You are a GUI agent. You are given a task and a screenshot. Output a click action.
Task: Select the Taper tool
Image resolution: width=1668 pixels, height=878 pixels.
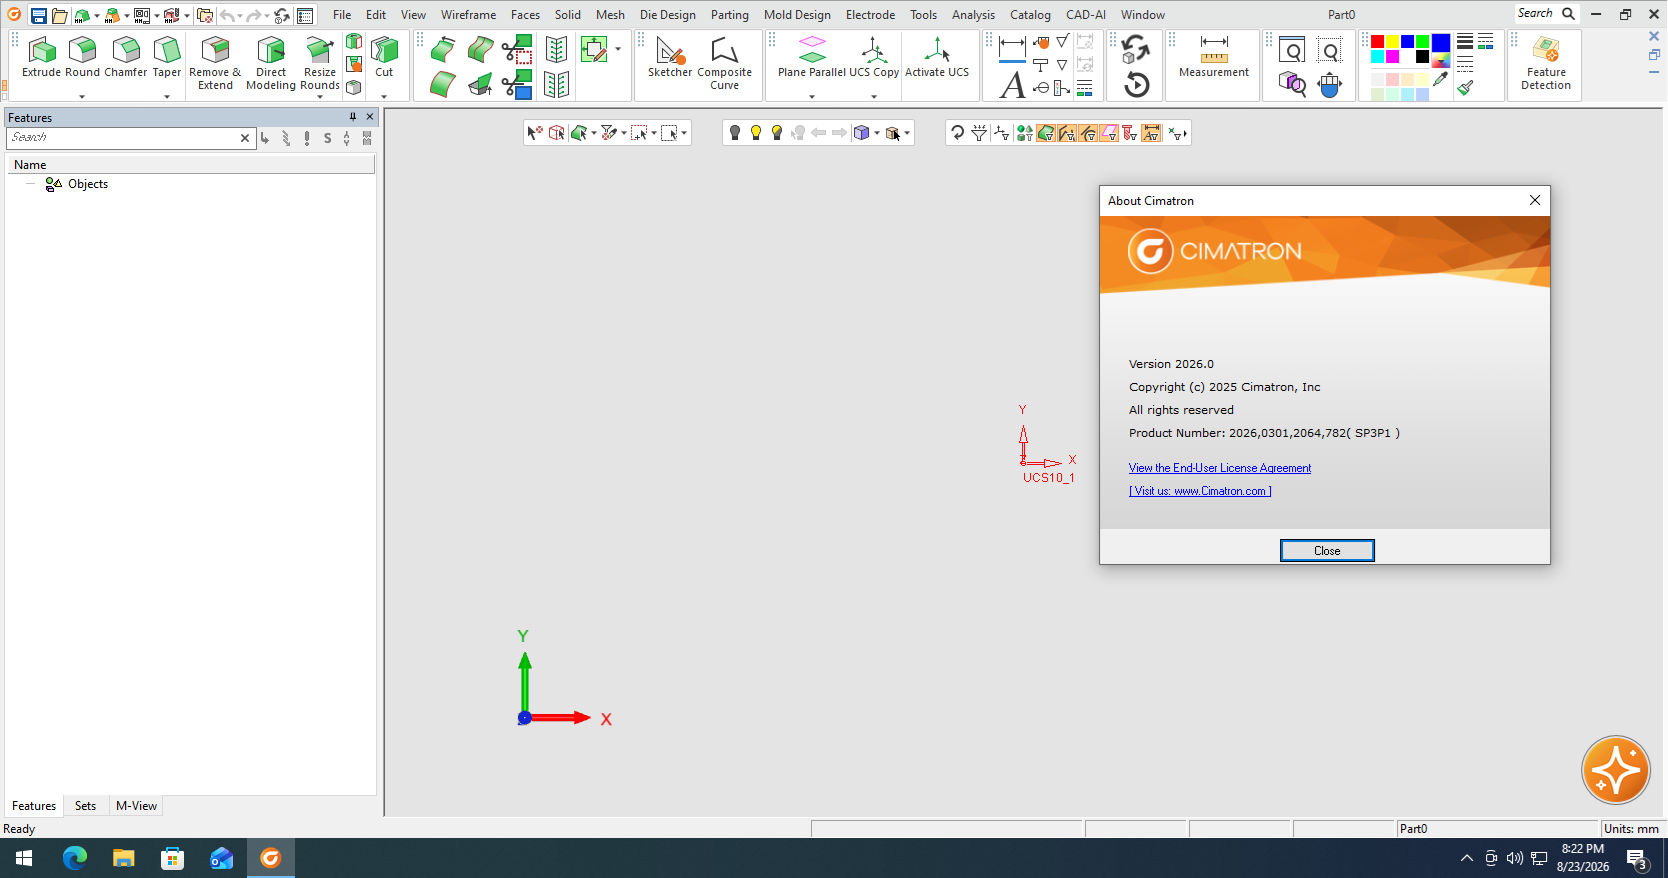point(167,57)
